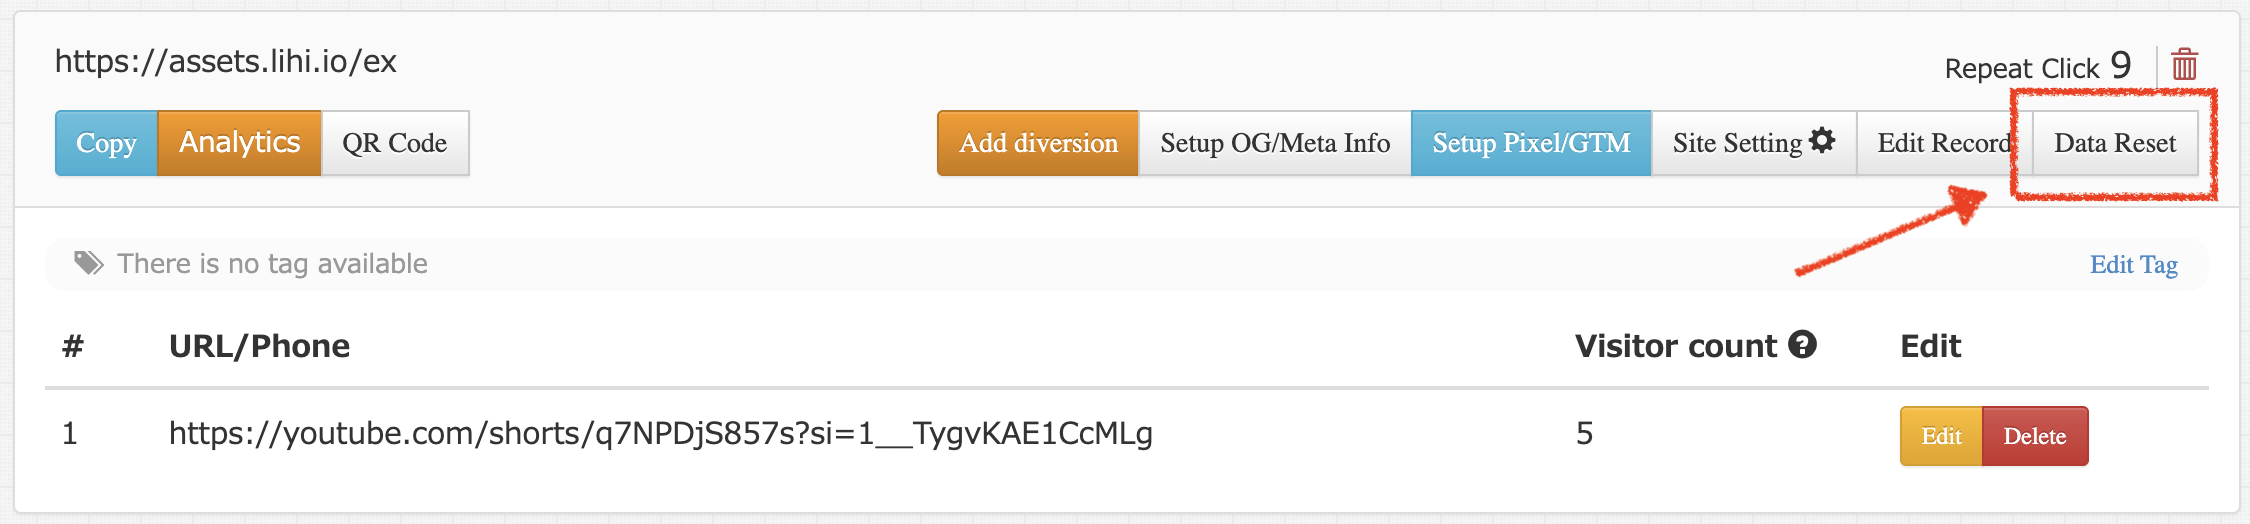The width and height of the screenshot is (2250, 524).
Task: Click the red trash can icon
Action: pyautogui.click(x=2184, y=65)
